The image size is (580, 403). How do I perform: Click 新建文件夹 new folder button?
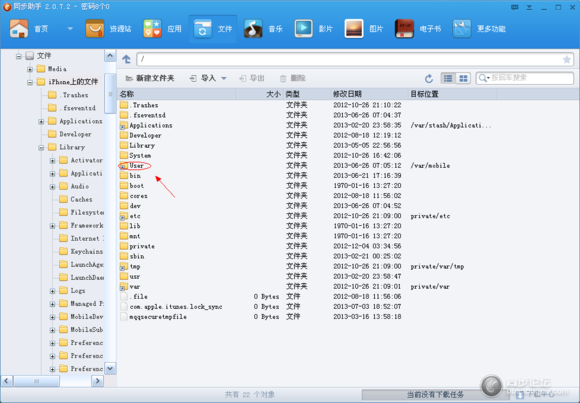150,78
